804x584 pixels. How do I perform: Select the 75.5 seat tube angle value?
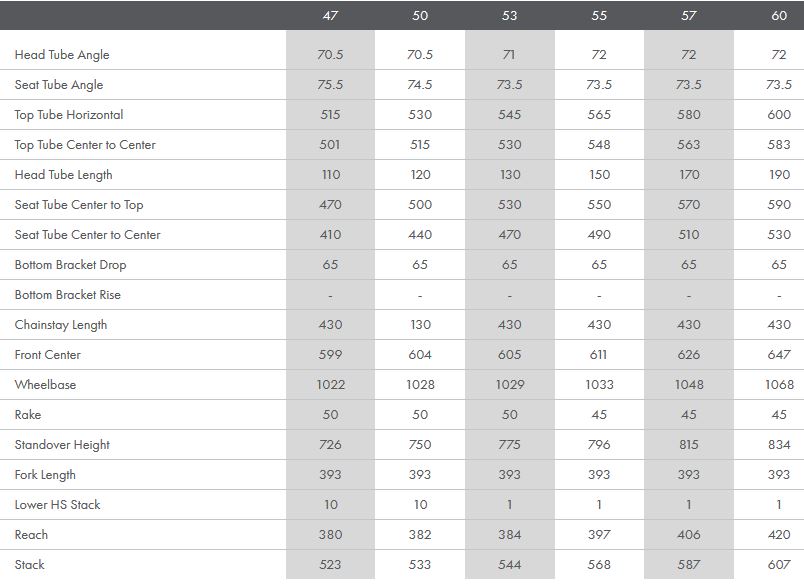click(x=330, y=85)
